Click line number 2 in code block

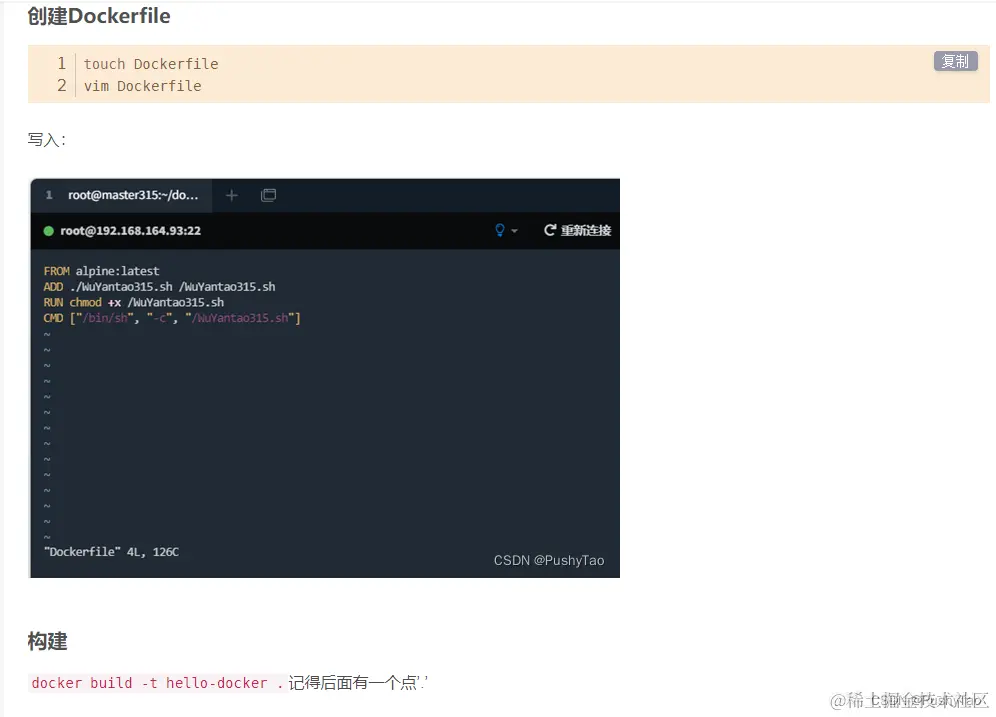(x=62, y=85)
